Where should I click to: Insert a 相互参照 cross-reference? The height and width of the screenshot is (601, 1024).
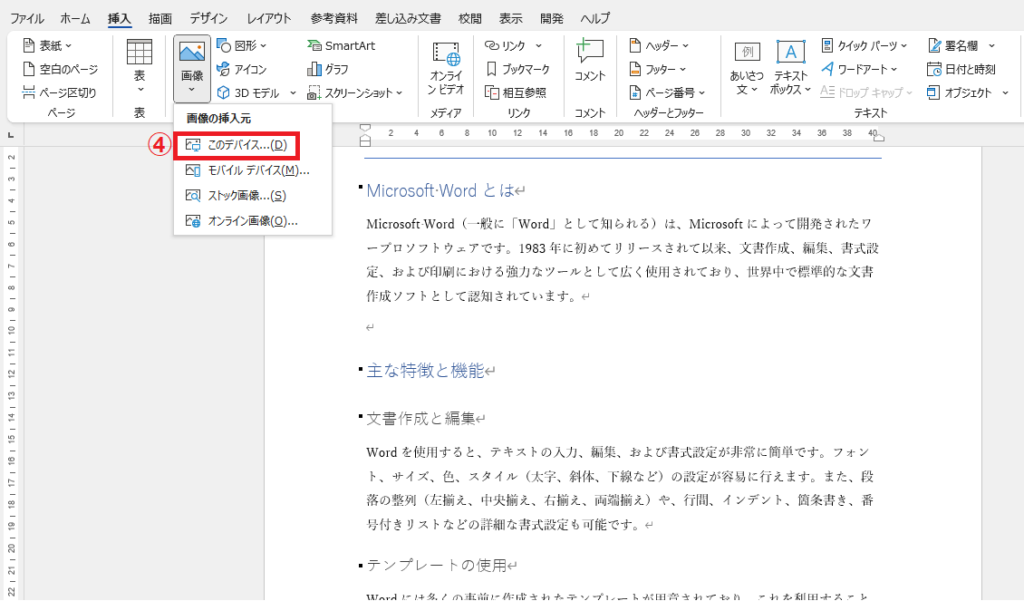[516, 93]
